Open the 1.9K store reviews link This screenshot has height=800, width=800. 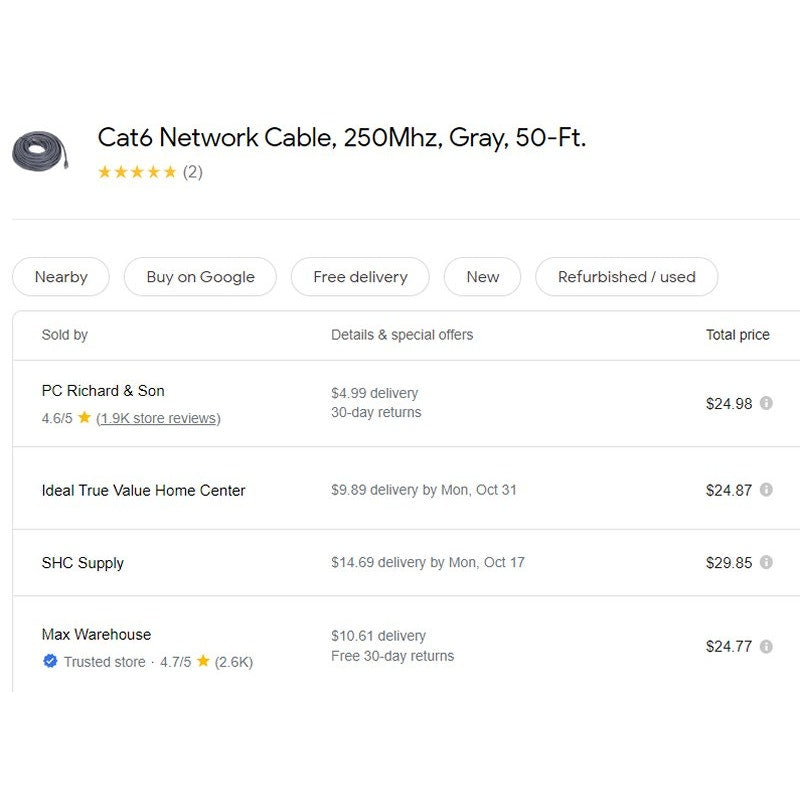coord(158,418)
